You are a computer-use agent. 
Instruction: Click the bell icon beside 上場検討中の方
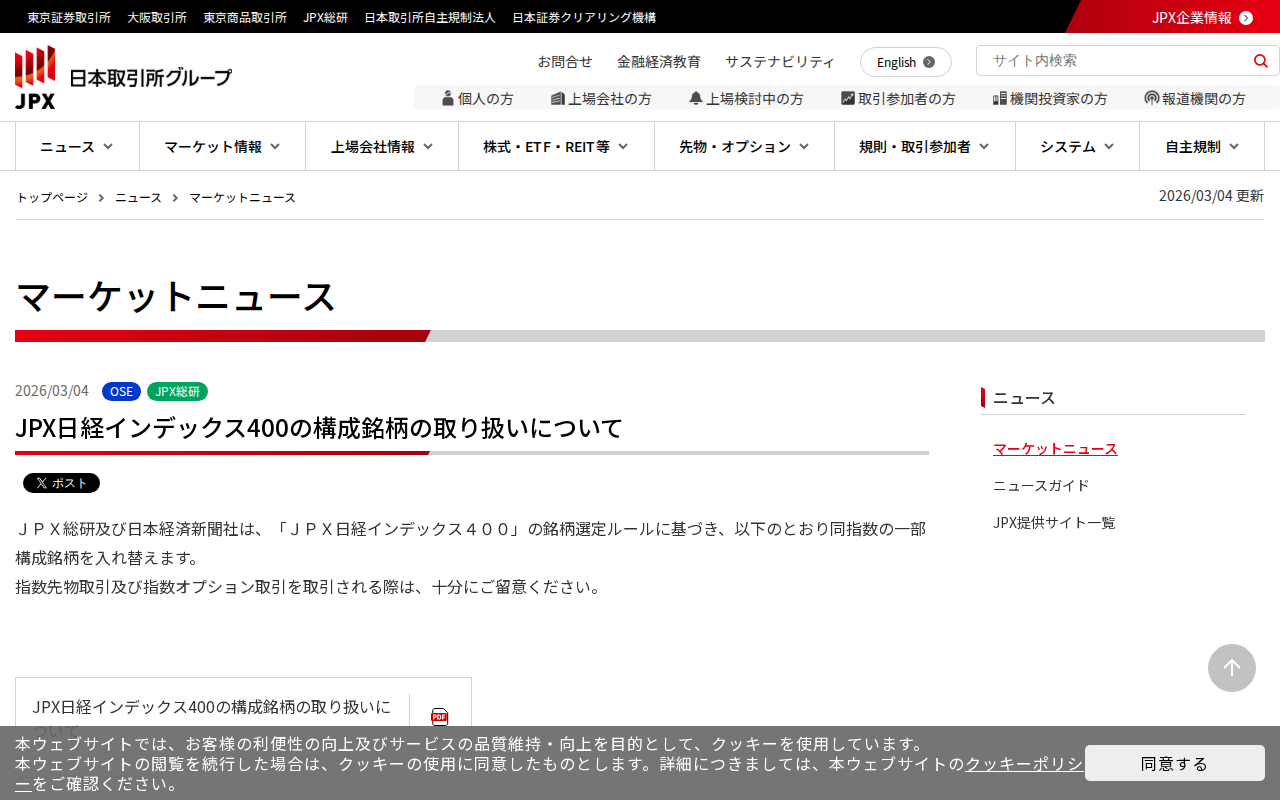pyautogui.click(x=696, y=98)
